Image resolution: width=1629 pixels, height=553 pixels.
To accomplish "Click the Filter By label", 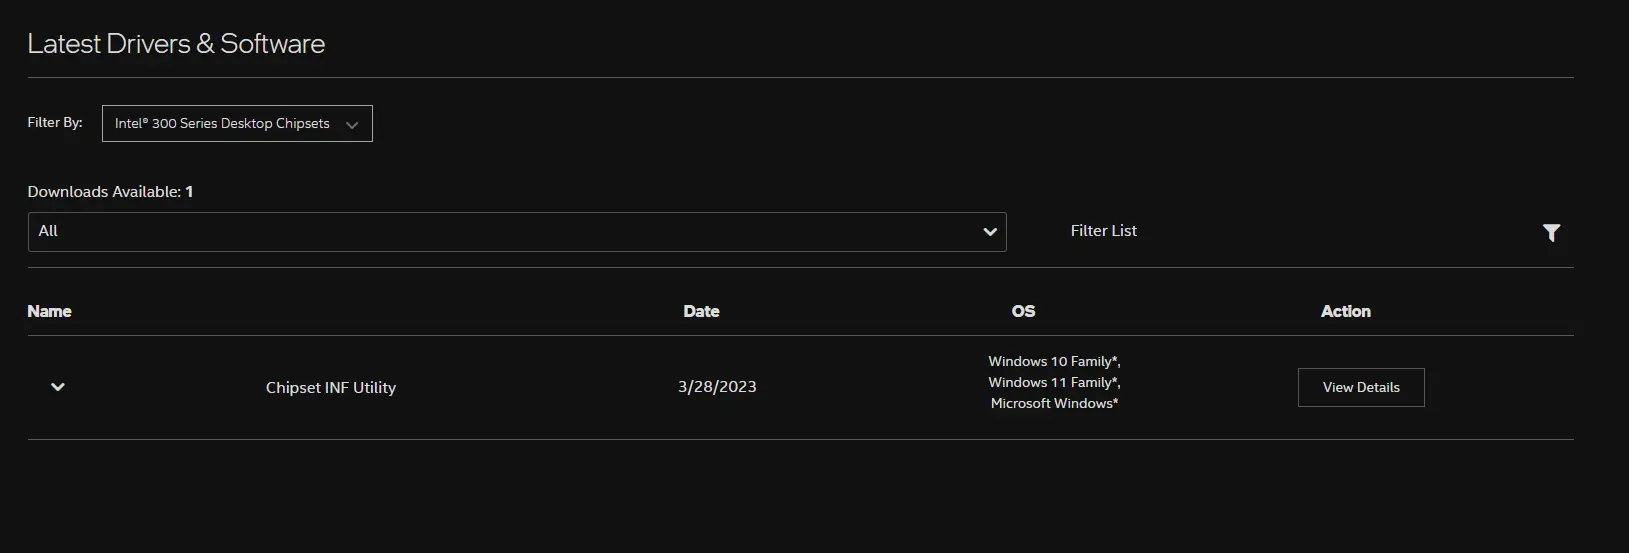I will pos(55,122).
